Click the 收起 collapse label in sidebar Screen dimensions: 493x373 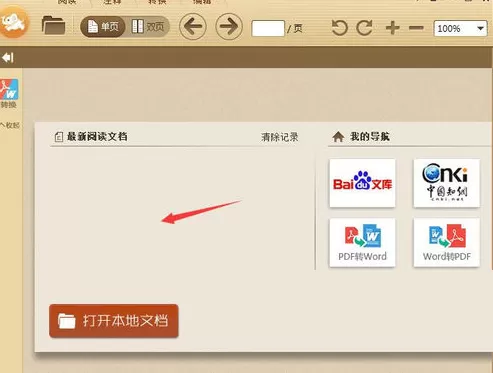pos(10,125)
